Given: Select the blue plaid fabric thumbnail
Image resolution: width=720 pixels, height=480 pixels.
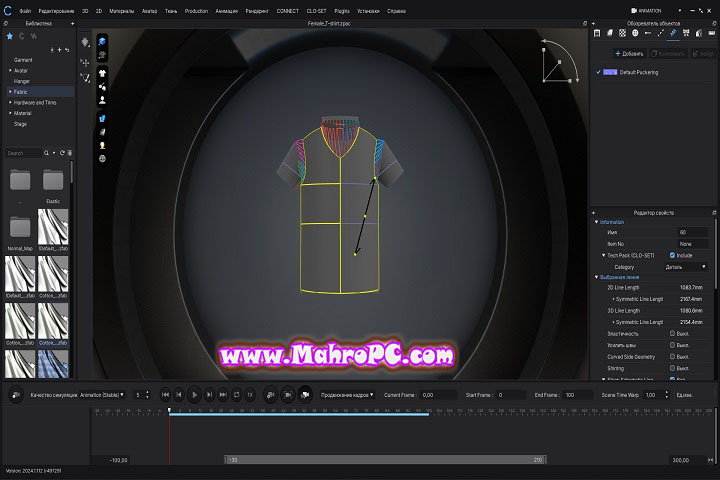Looking at the screenshot, I should point(53,364).
